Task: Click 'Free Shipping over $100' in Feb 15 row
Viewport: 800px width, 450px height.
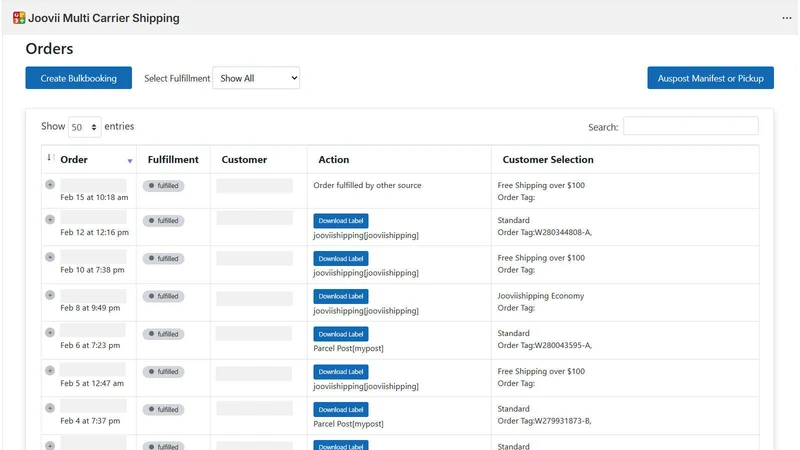Action: coord(541,186)
